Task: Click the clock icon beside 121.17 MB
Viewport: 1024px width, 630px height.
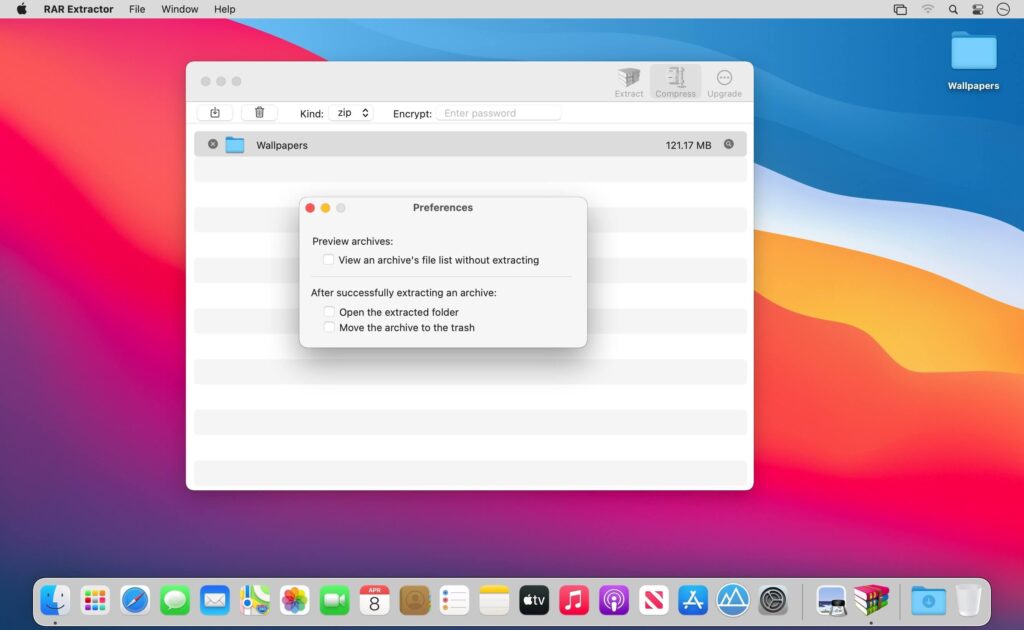Action: pyautogui.click(x=729, y=144)
